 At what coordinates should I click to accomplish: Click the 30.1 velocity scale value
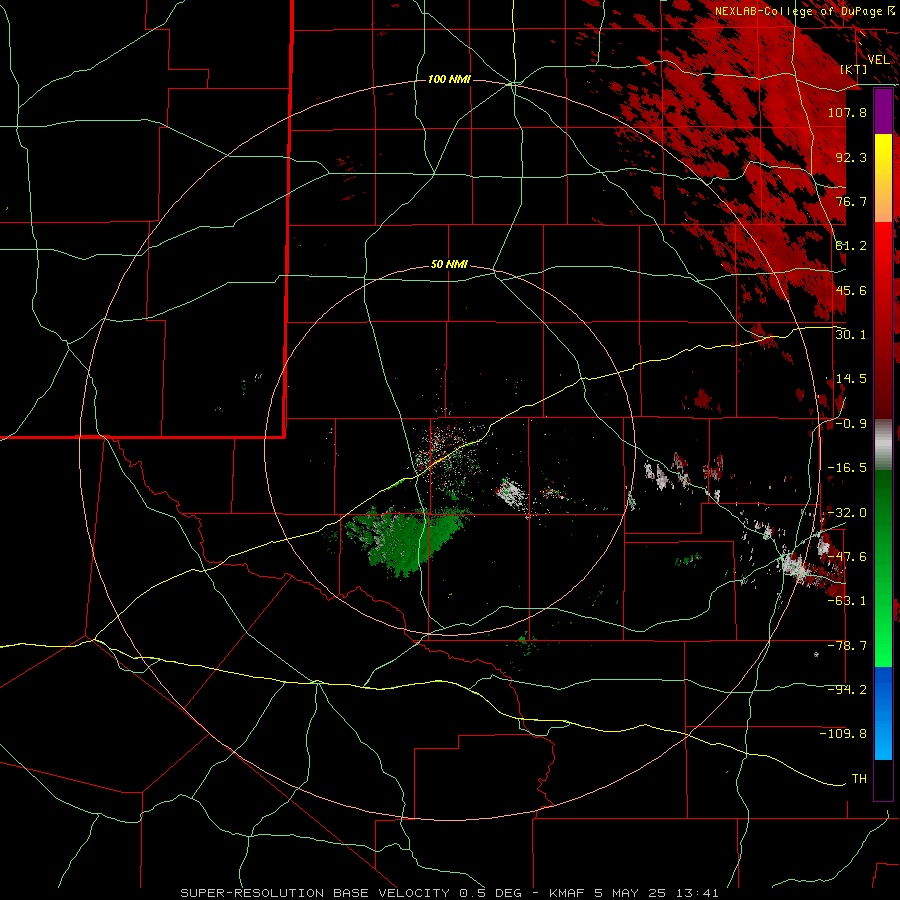[x=851, y=335]
